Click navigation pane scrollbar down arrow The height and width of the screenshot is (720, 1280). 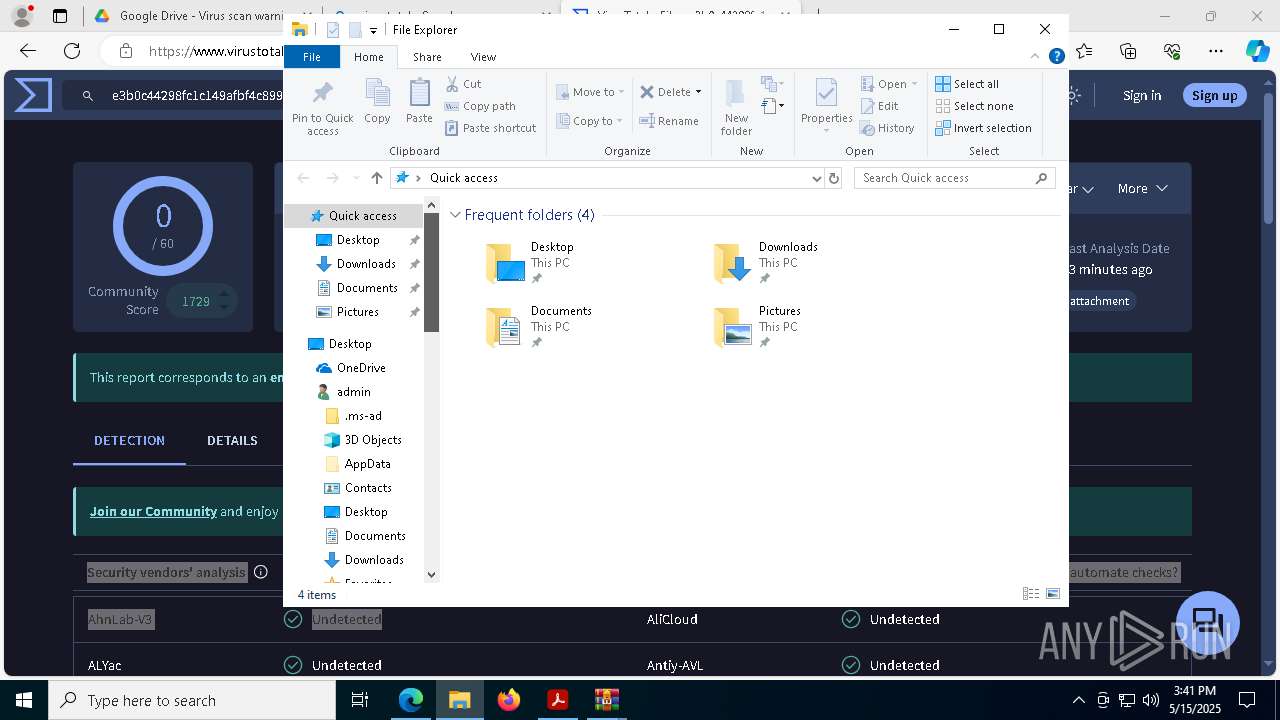[x=431, y=574]
